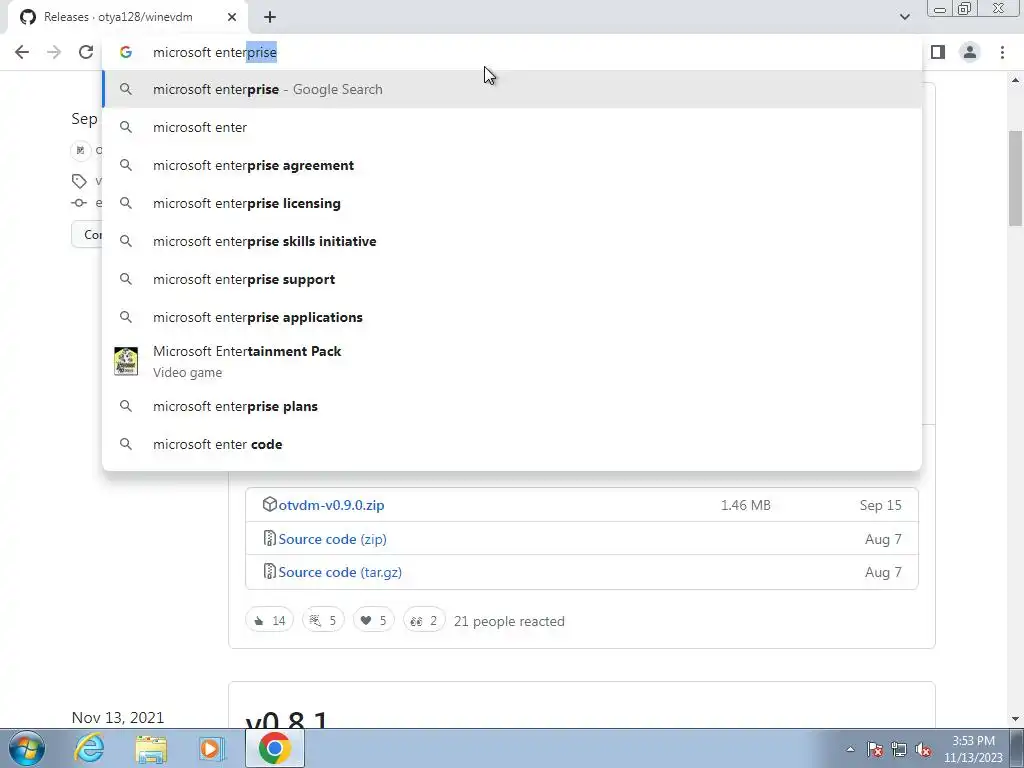Click the search icon beside 'microsoft enterprise support'
This screenshot has height=768, width=1024.
(126, 279)
